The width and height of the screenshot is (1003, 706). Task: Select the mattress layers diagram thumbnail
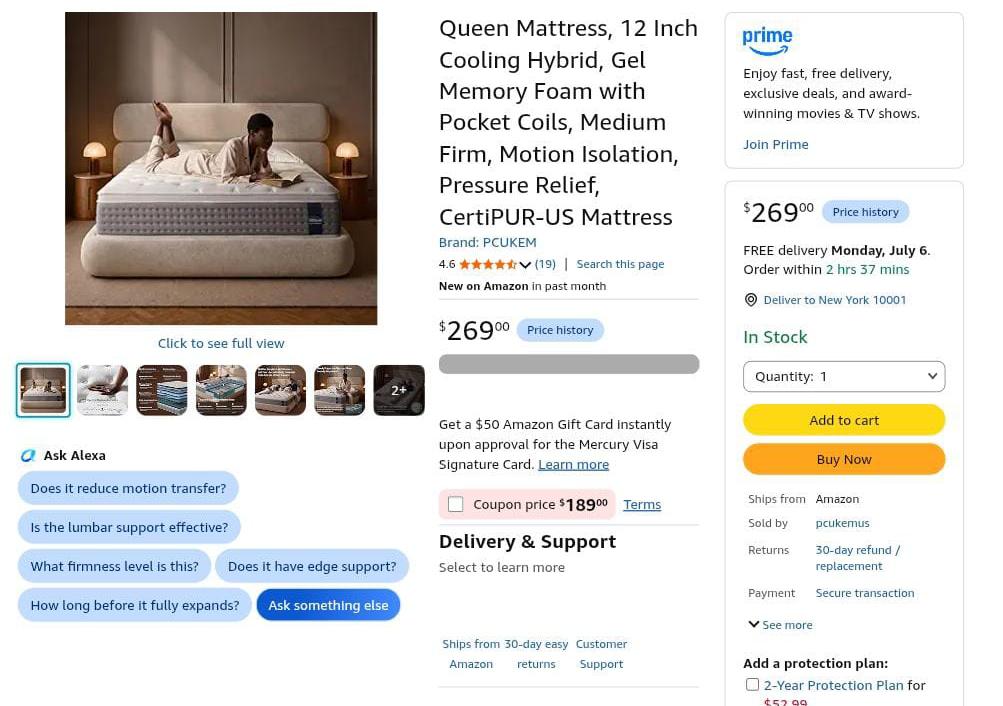162,390
